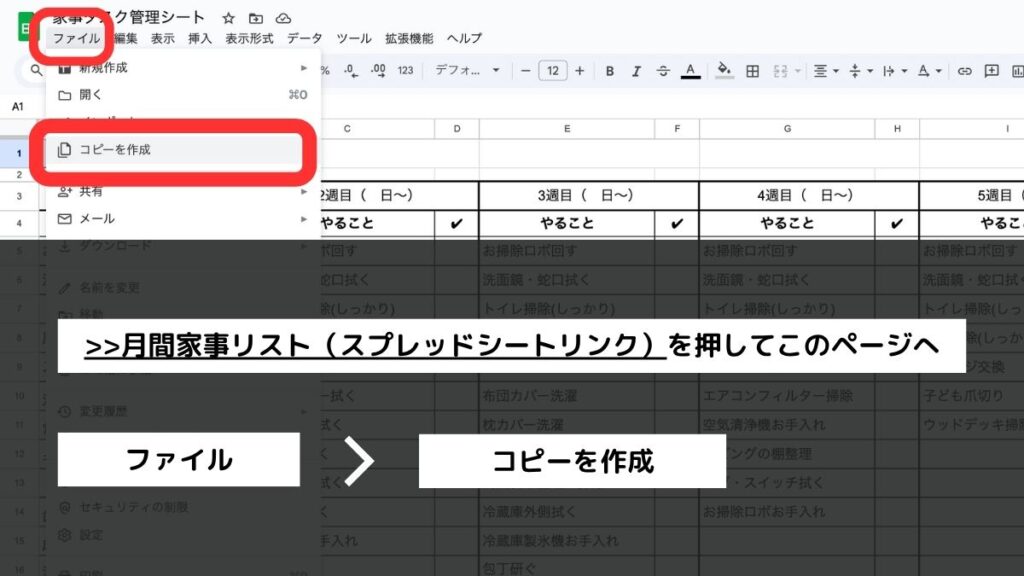
Task: Click 冷蔵庫外側拭く cell
Action: 567,511
